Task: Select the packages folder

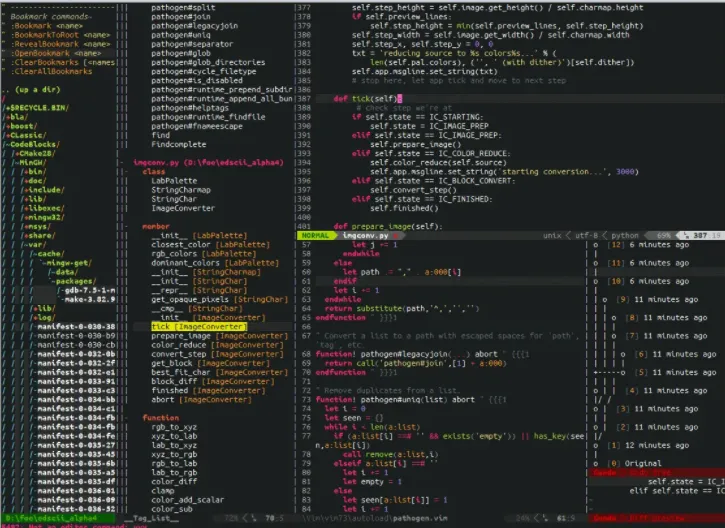Action: 74,281
